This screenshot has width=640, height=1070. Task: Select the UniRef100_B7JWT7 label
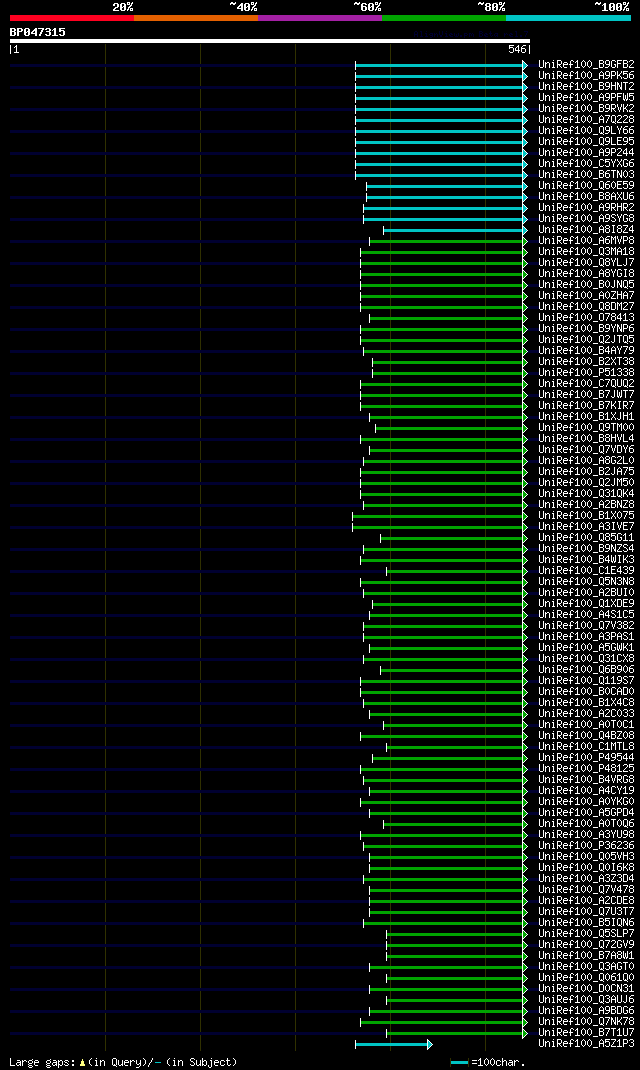(586, 394)
